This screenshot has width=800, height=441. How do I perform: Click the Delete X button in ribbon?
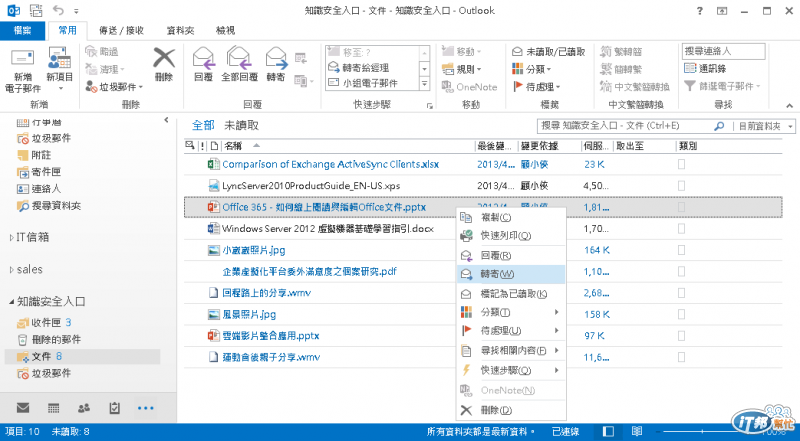point(164,65)
